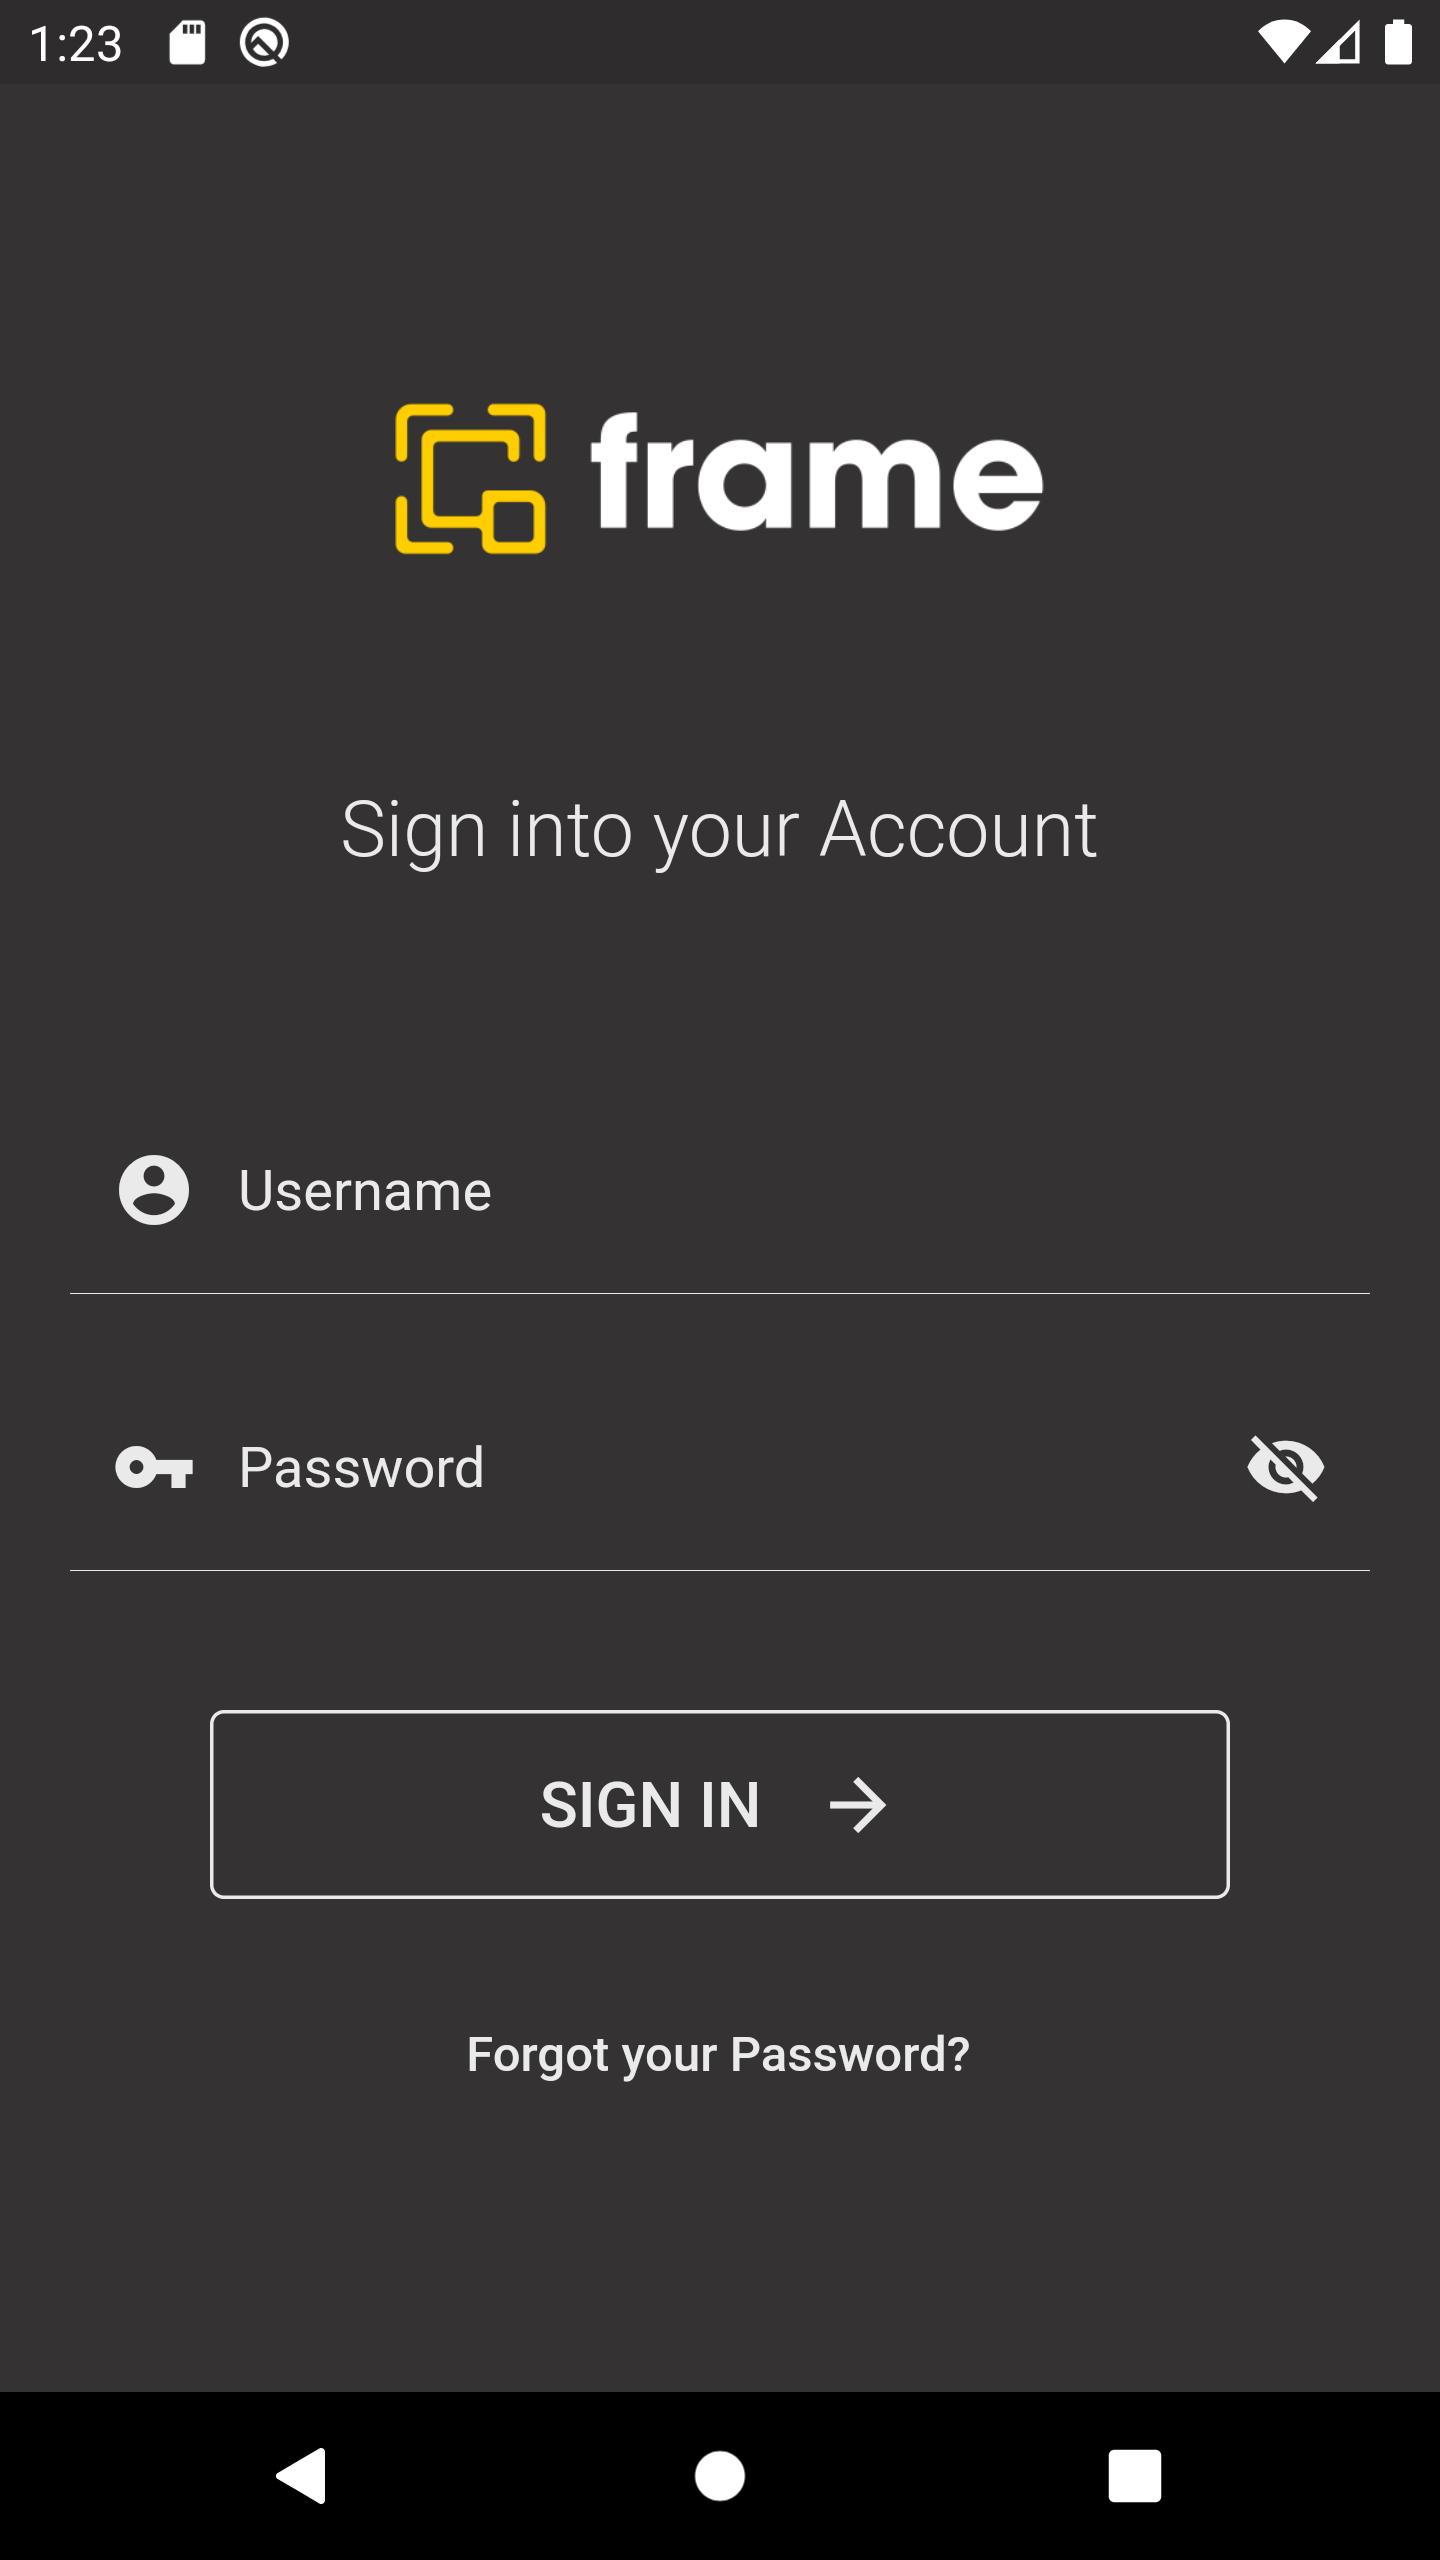
Task: Tap the battery status icon
Action: click(1398, 43)
